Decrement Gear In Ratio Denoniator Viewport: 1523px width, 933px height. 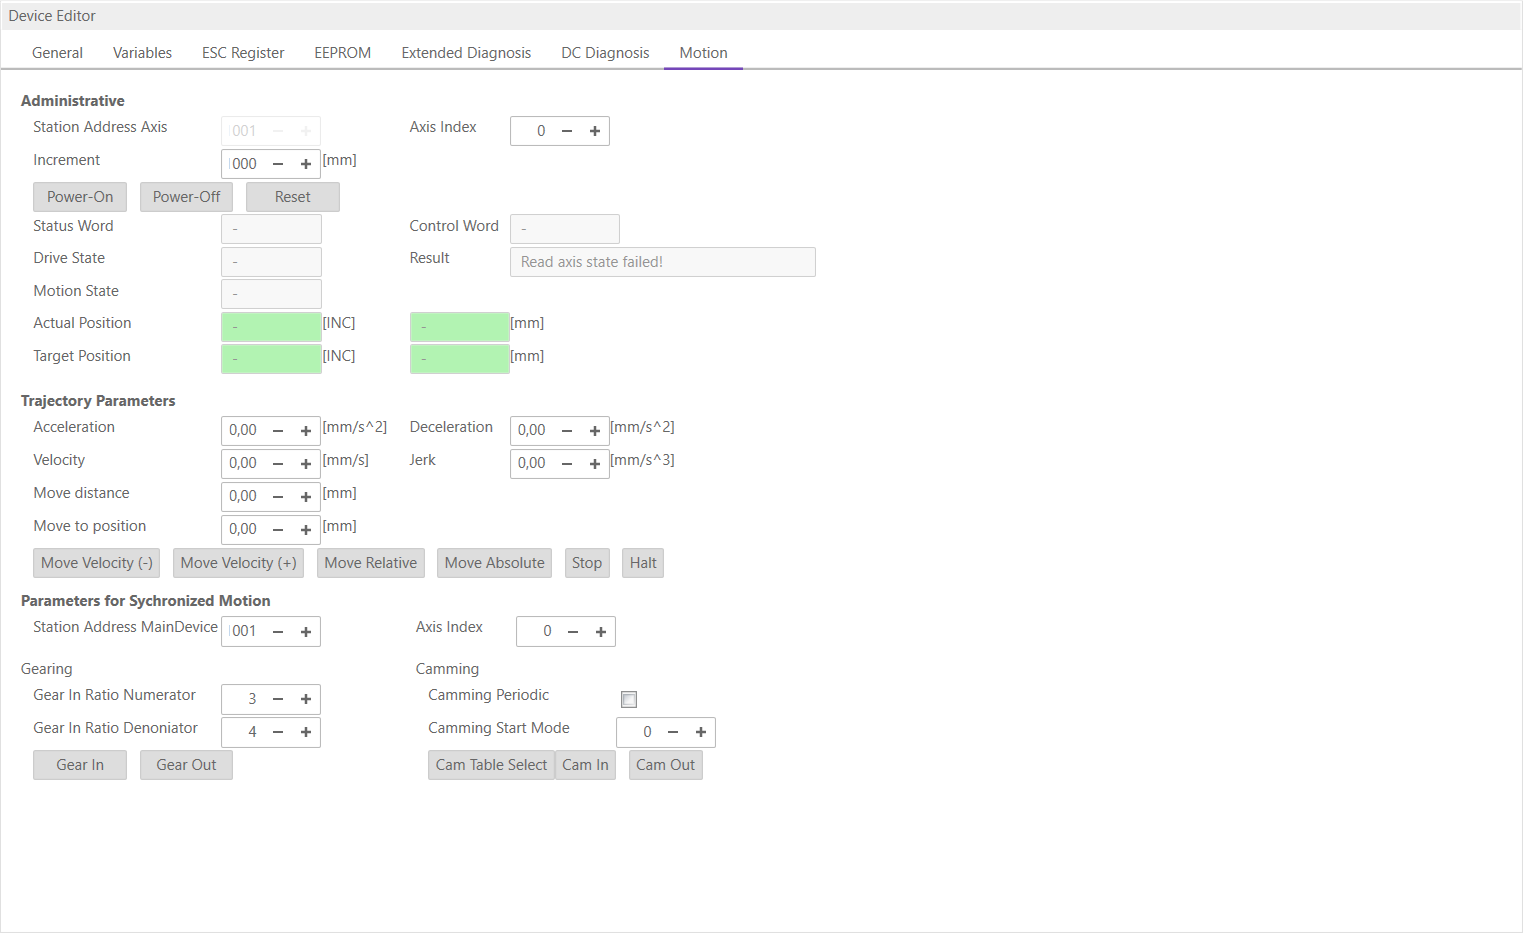pos(278,732)
